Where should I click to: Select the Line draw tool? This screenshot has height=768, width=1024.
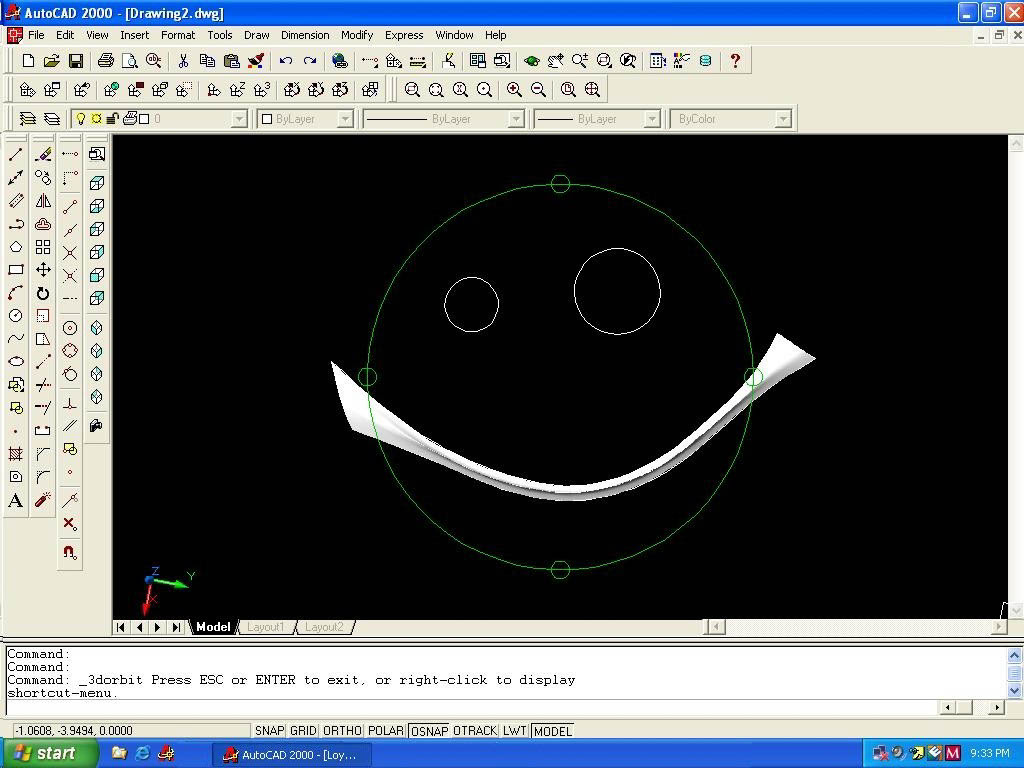[16, 154]
